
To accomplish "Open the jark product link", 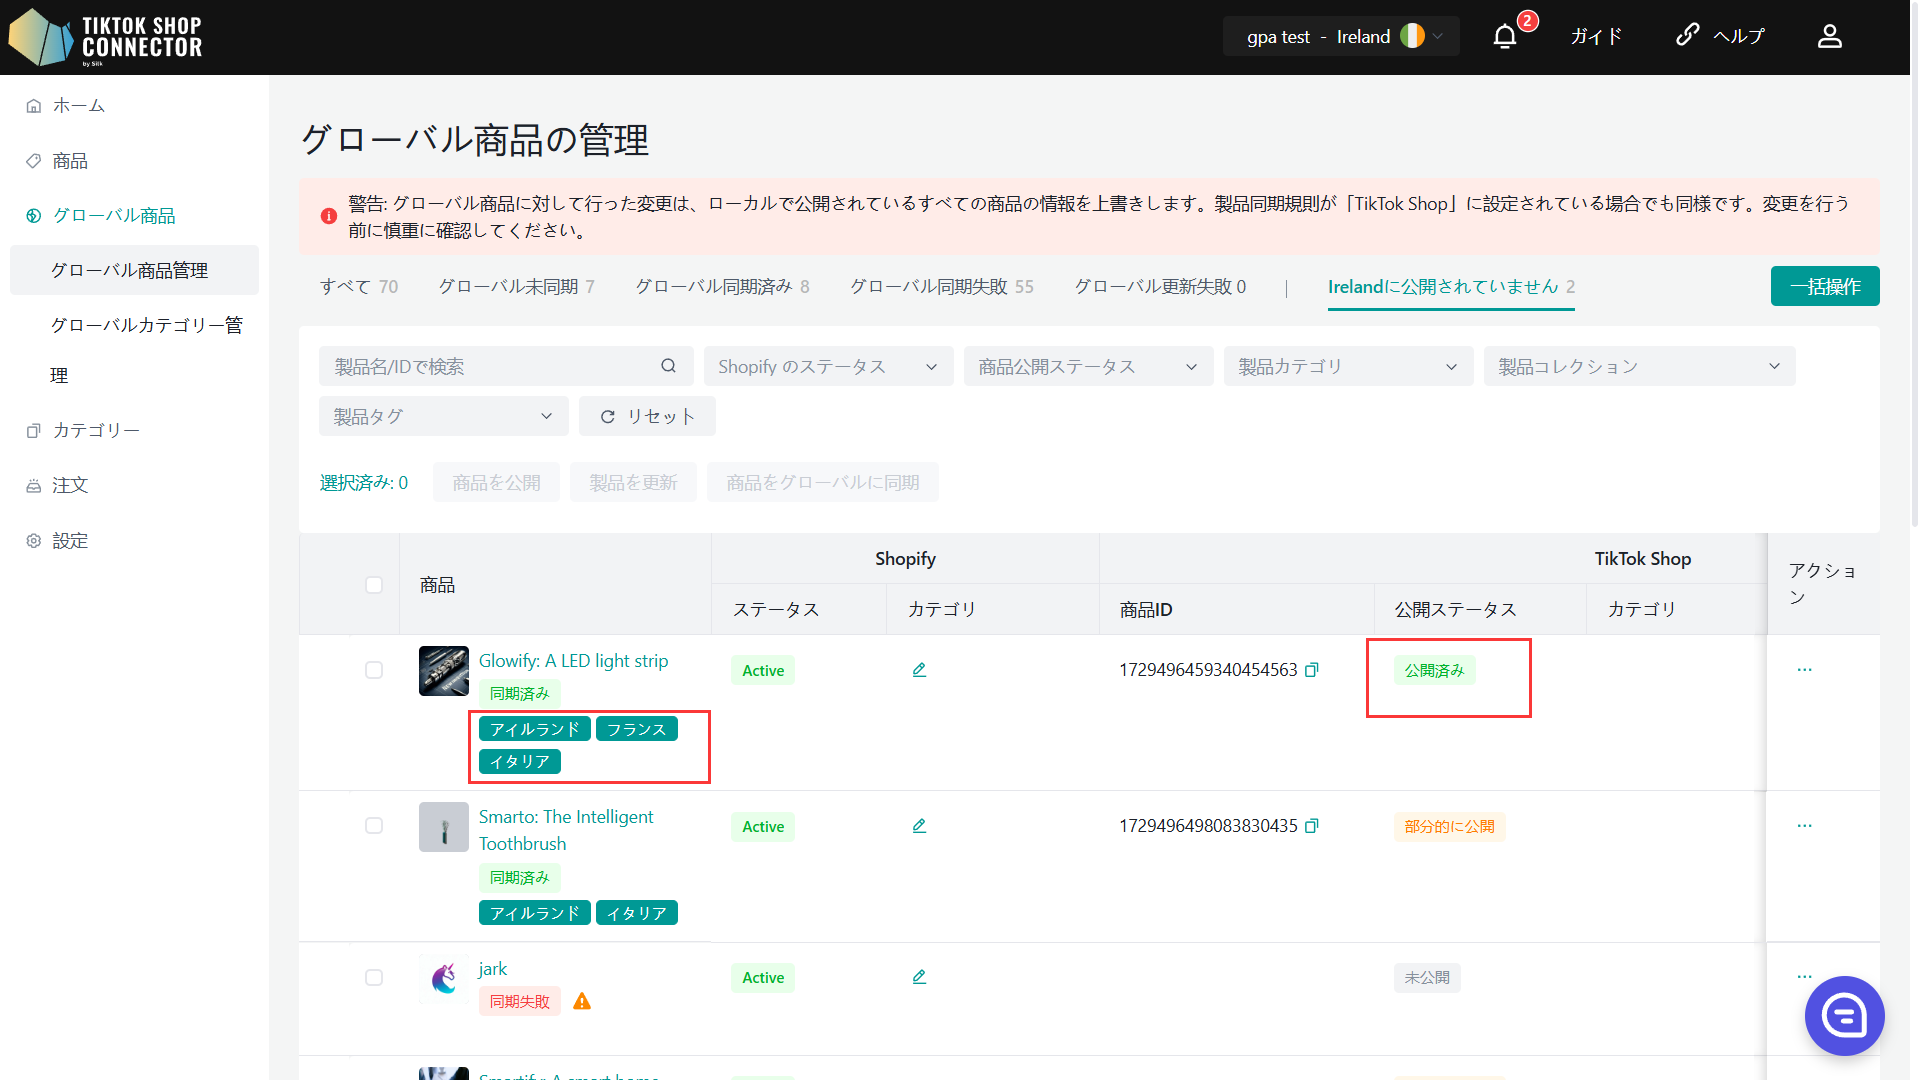I will click(x=492, y=969).
